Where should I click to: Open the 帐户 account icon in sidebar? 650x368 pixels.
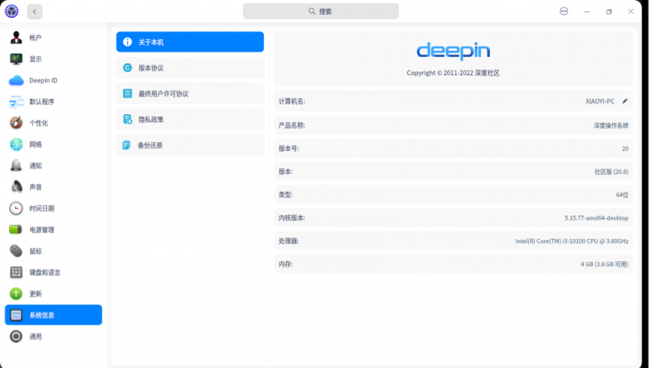point(16,38)
